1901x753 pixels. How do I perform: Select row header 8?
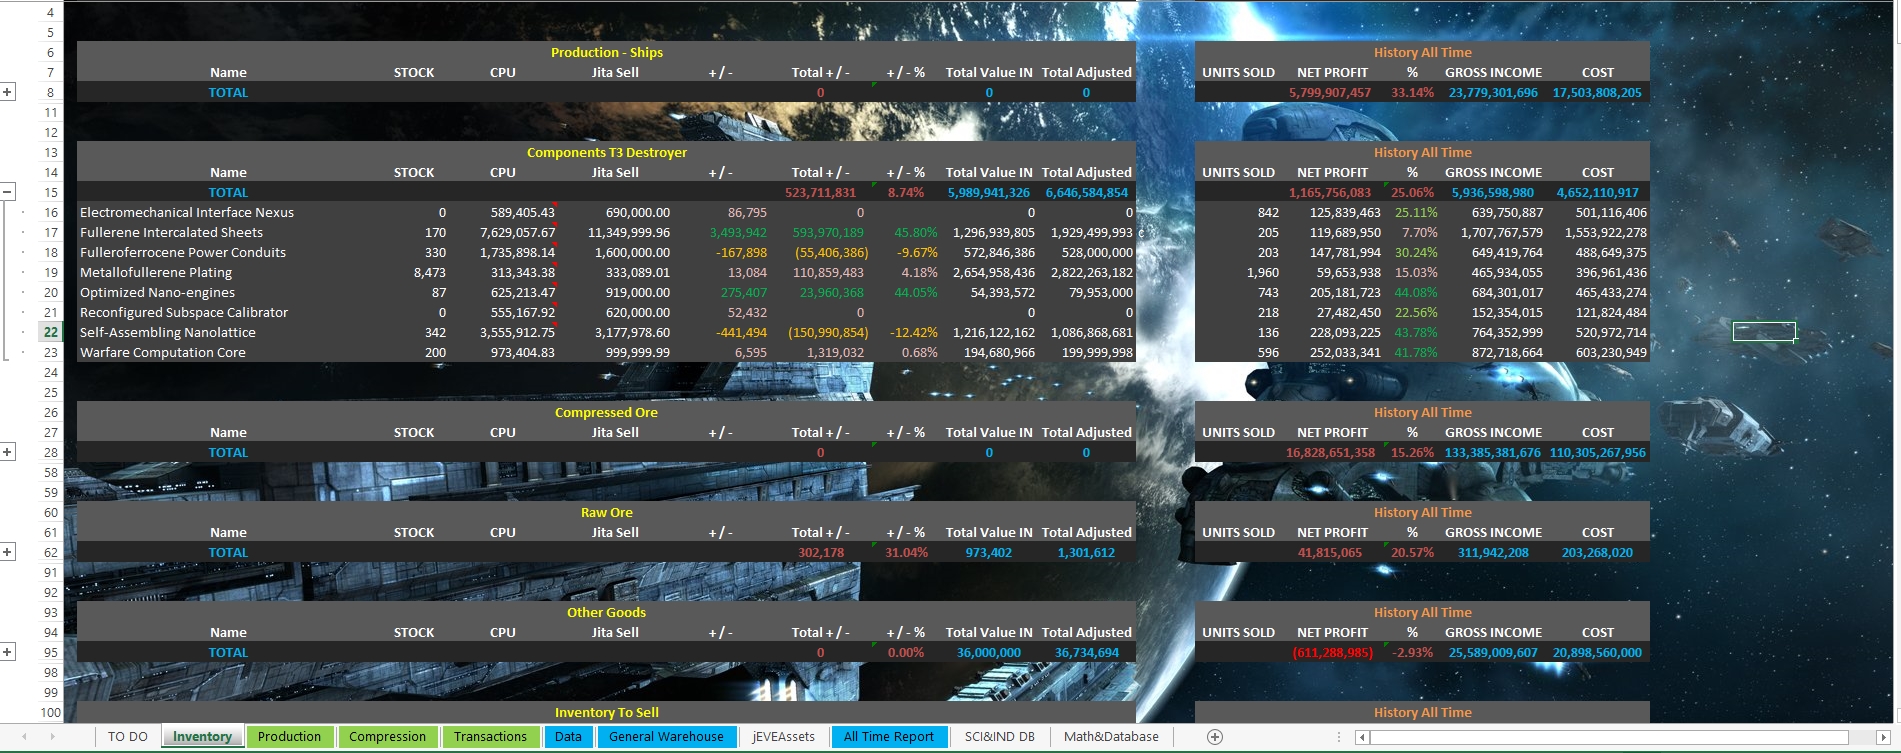50,92
